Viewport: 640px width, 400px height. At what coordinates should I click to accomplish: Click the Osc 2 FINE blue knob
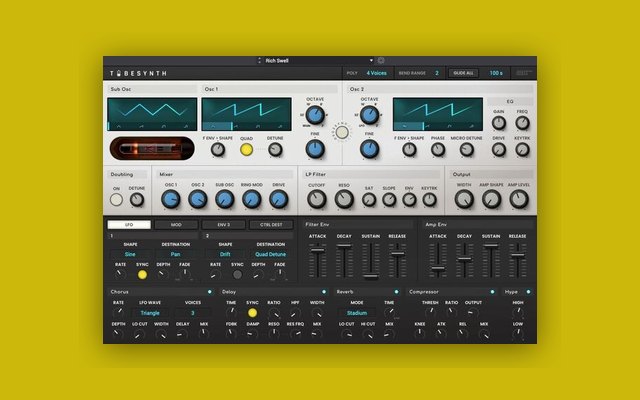pyautogui.click(x=369, y=149)
